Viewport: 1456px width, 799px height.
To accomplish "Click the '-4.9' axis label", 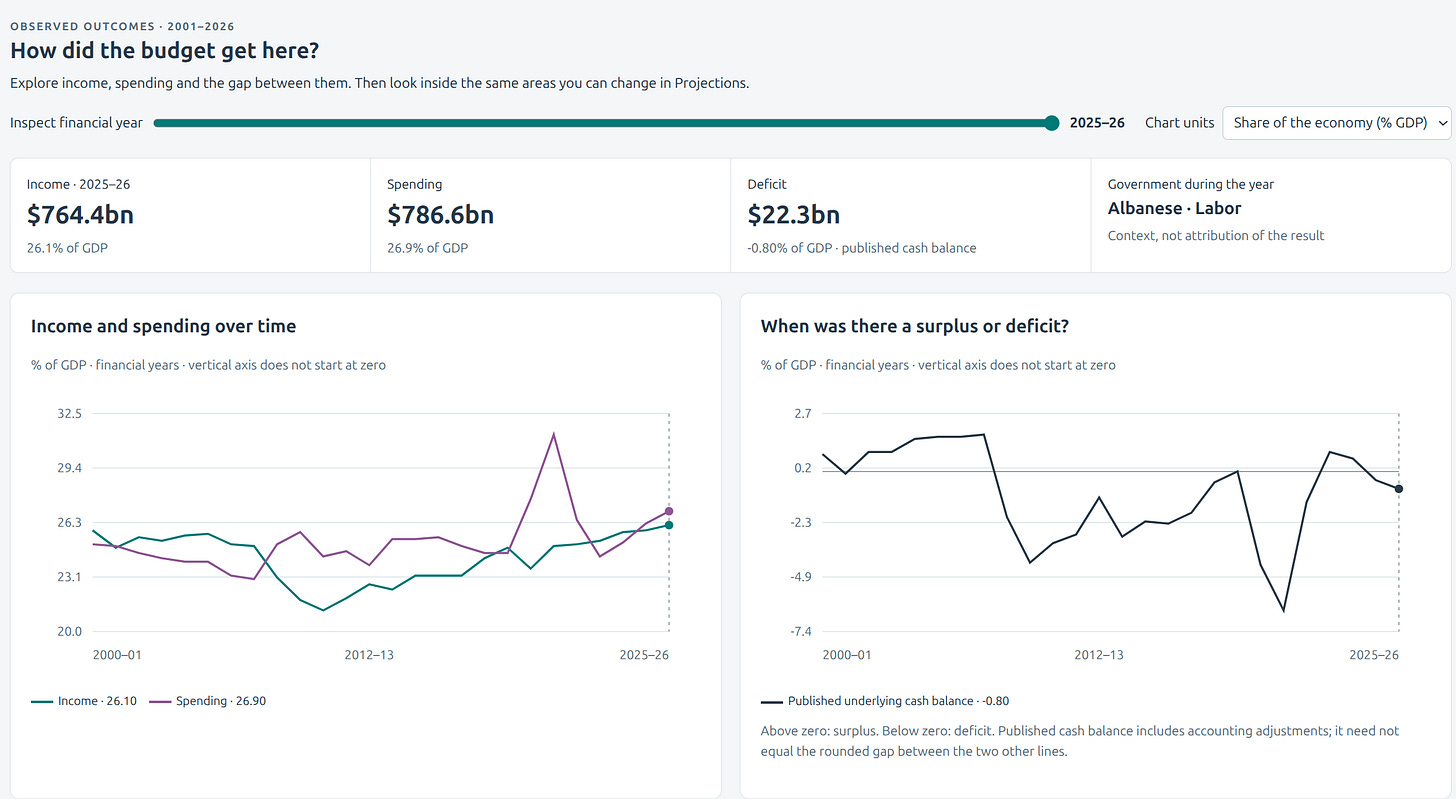I will [800, 577].
